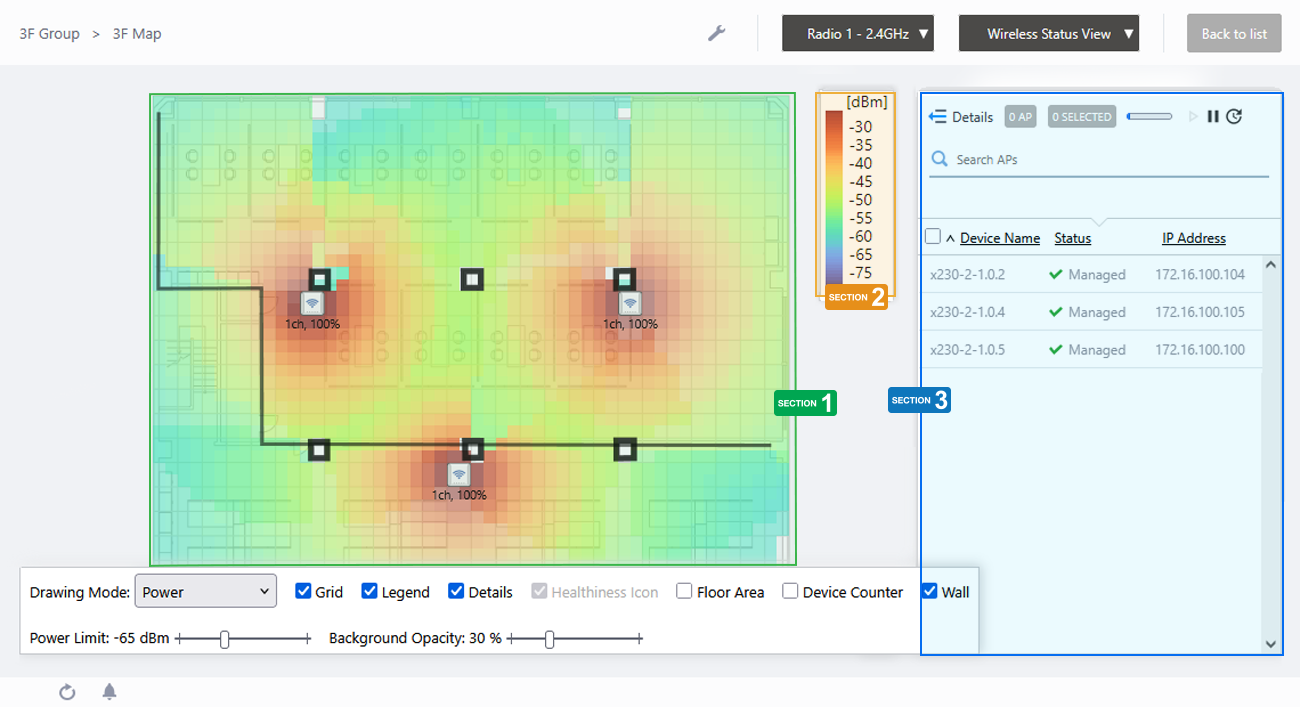Image resolution: width=1300 pixels, height=707 pixels.
Task: Click the Back to list button
Action: point(1233,34)
